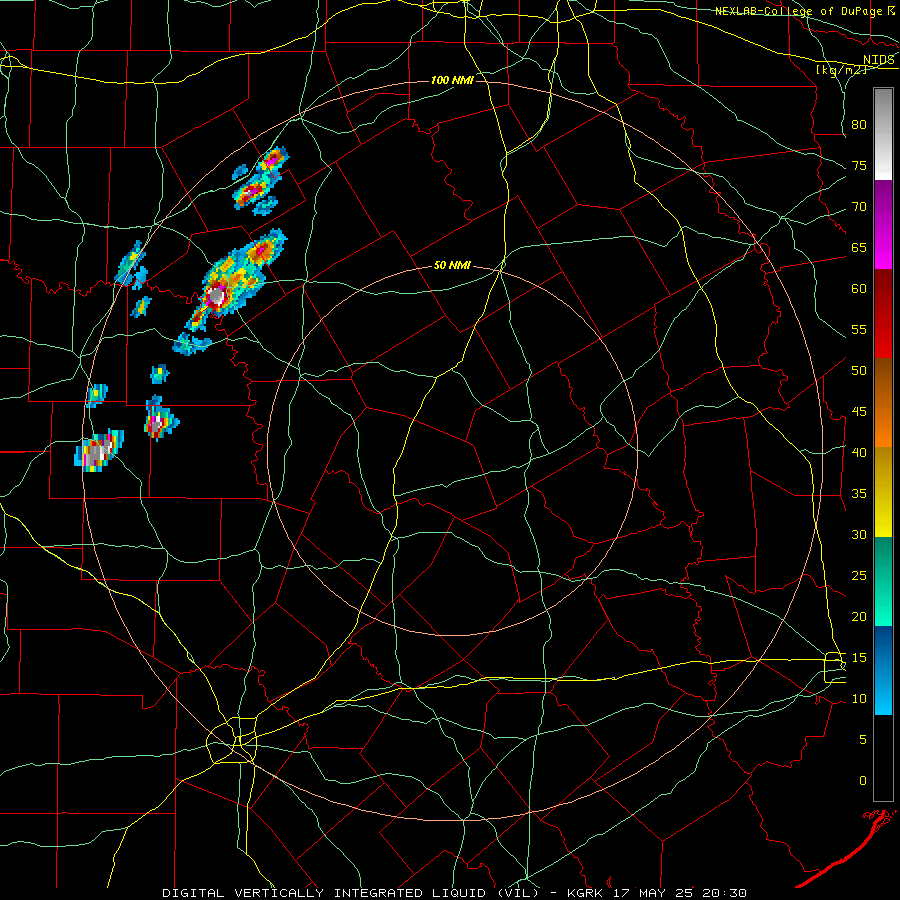This screenshot has width=900, height=900.
Task: Click the "17 MAY 25" date in the footer
Action: (652, 893)
